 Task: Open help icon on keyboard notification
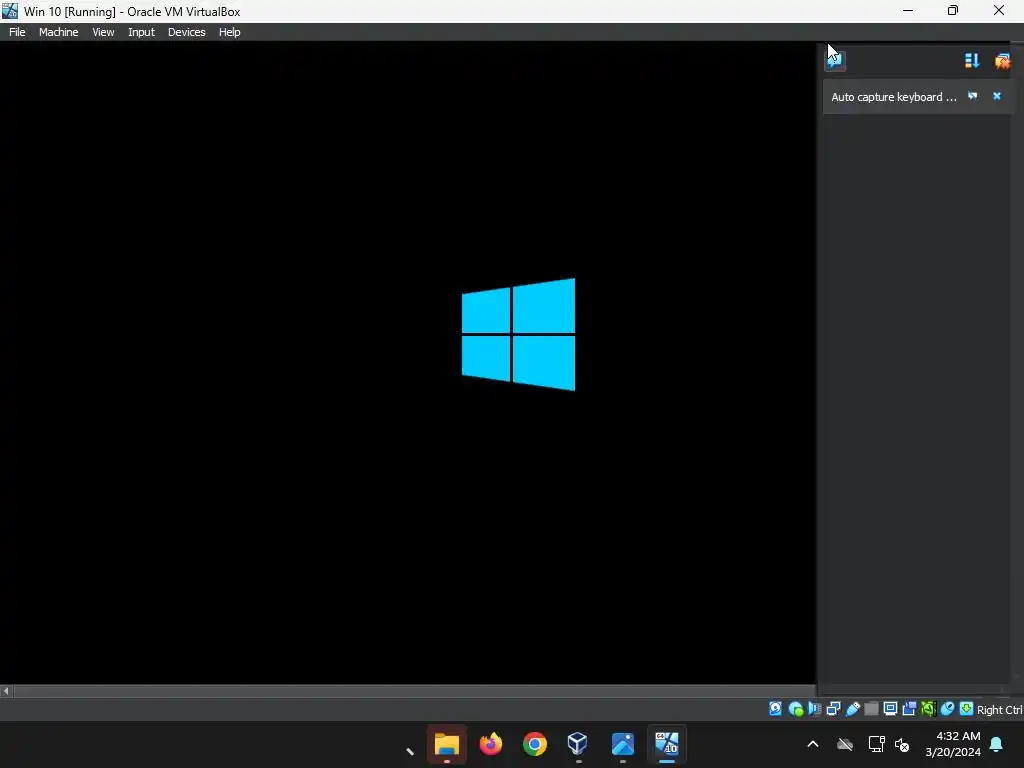click(972, 96)
